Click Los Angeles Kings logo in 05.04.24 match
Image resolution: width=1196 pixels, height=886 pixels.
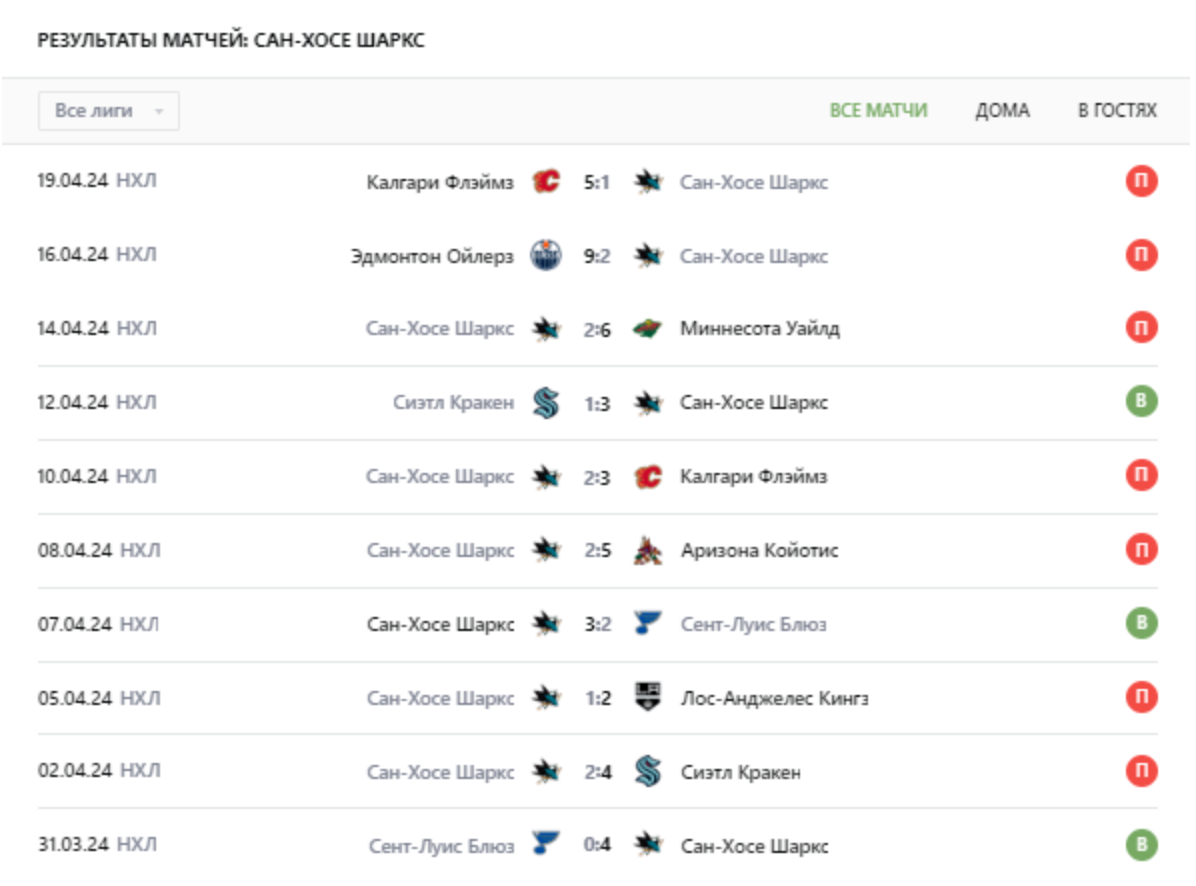click(x=648, y=698)
